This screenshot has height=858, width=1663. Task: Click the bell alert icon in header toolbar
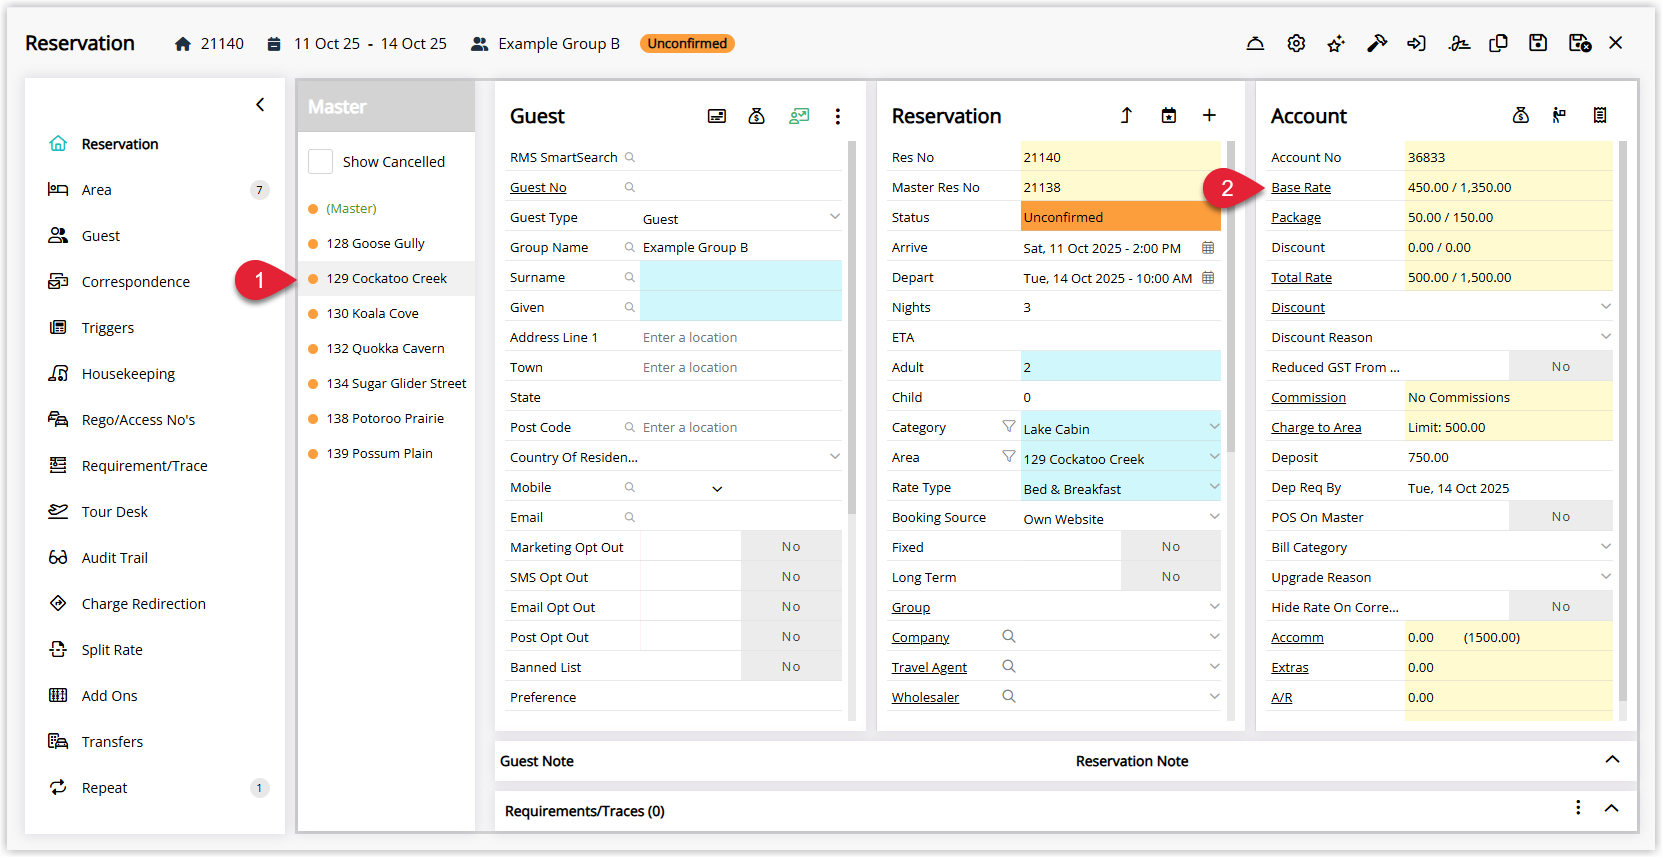click(x=1255, y=43)
